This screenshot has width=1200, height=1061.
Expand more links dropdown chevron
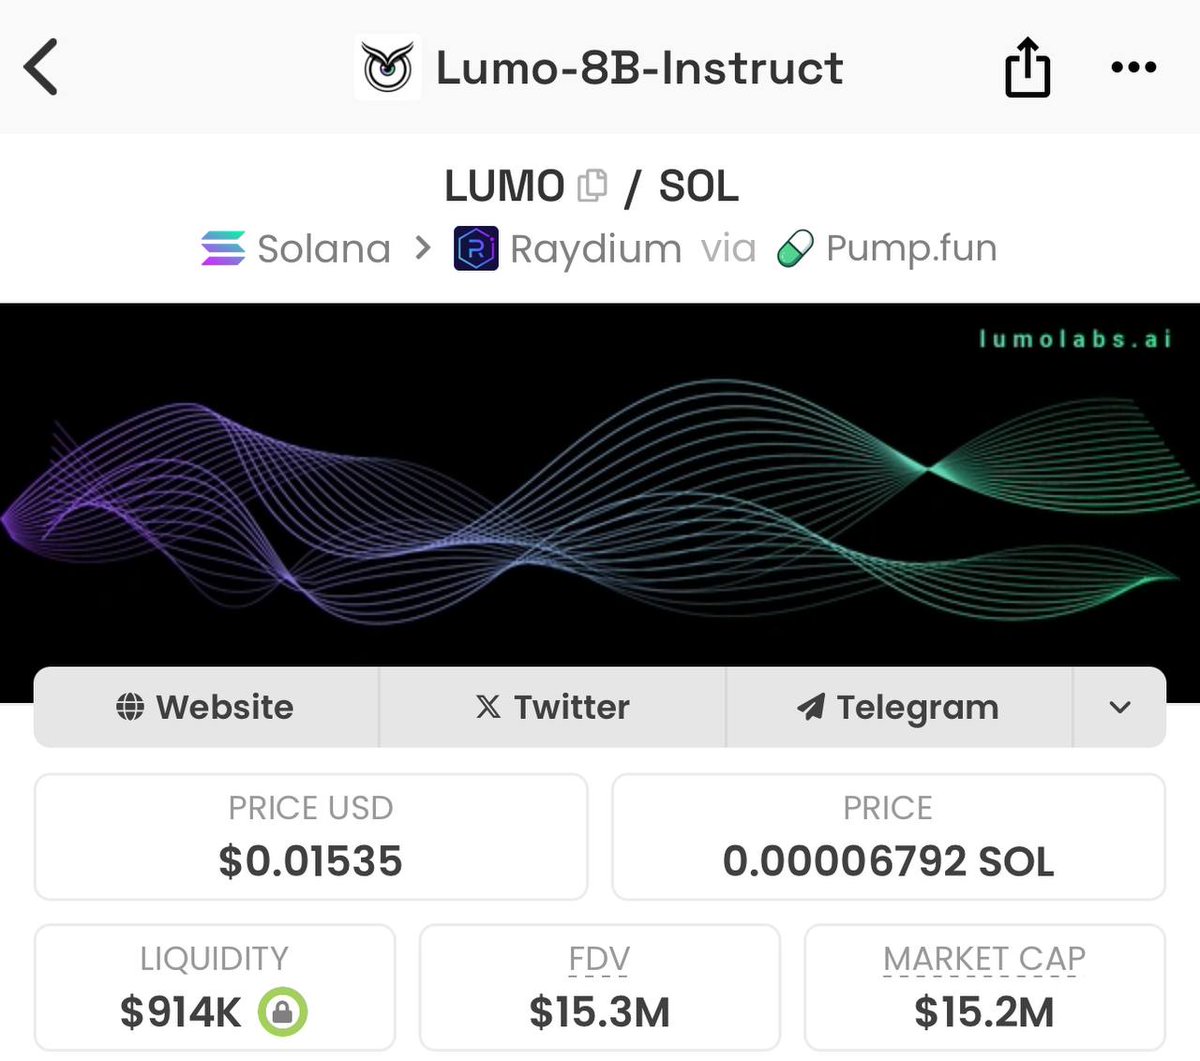pos(1120,707)
